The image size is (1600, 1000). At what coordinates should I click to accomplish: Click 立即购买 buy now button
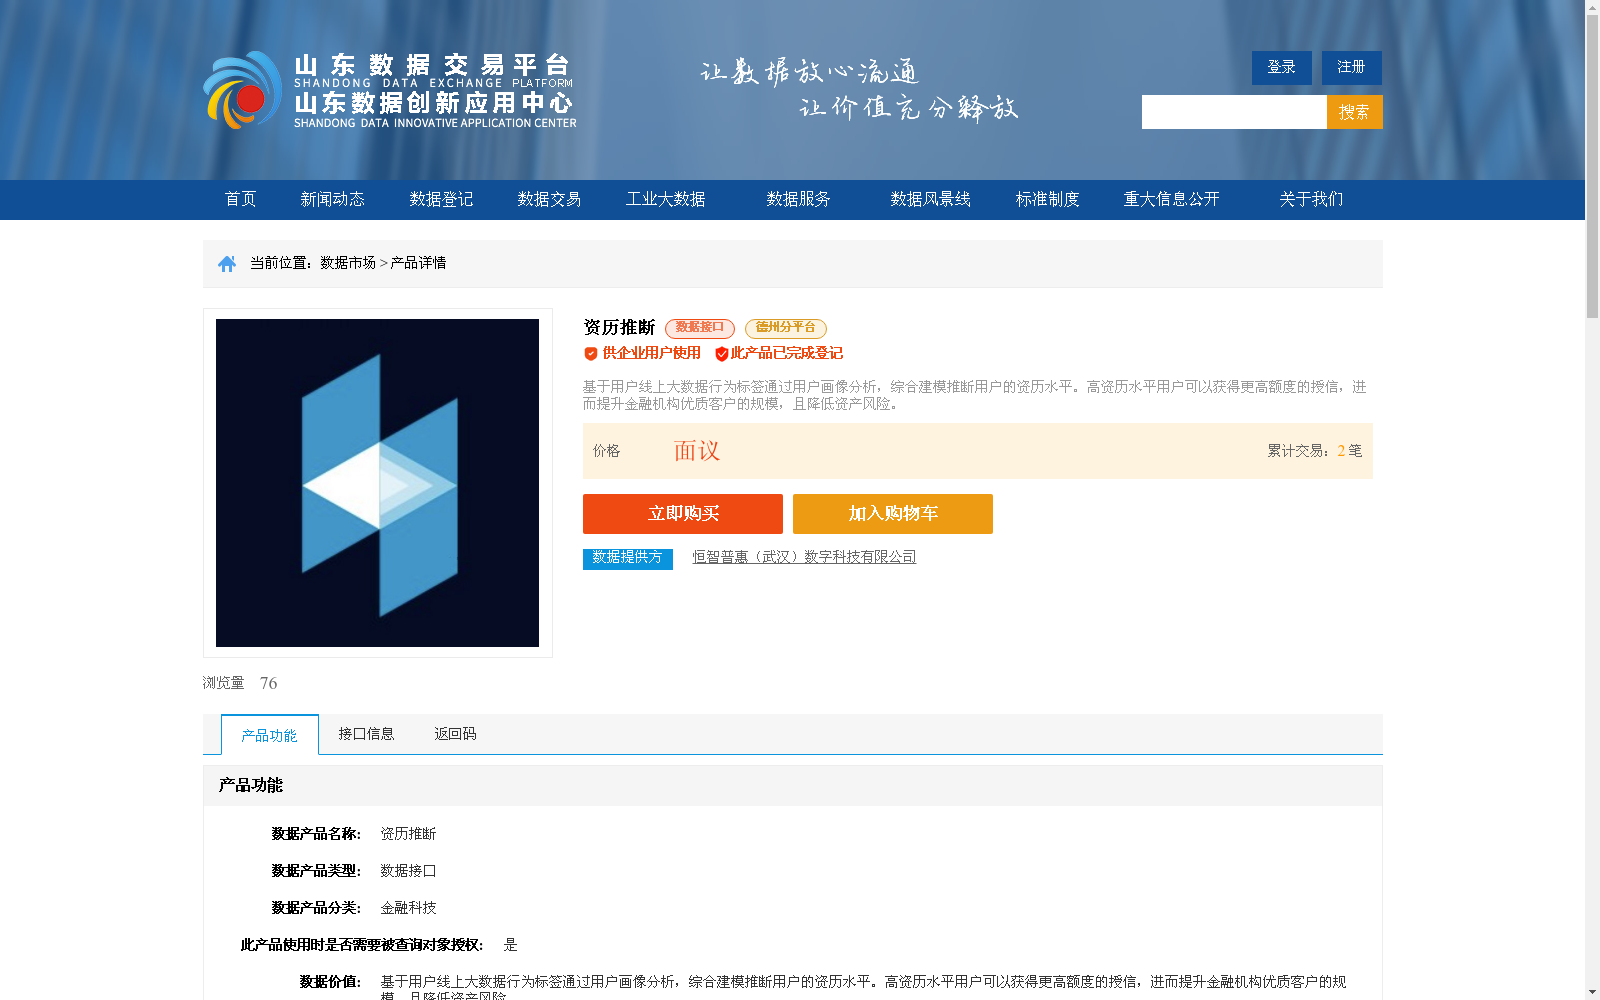683,514
